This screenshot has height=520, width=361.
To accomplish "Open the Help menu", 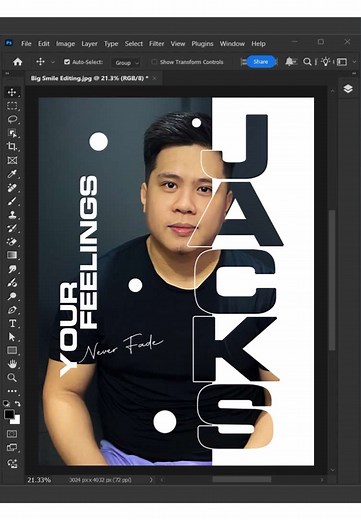I will pyautogui.click(x=258, y=44).
